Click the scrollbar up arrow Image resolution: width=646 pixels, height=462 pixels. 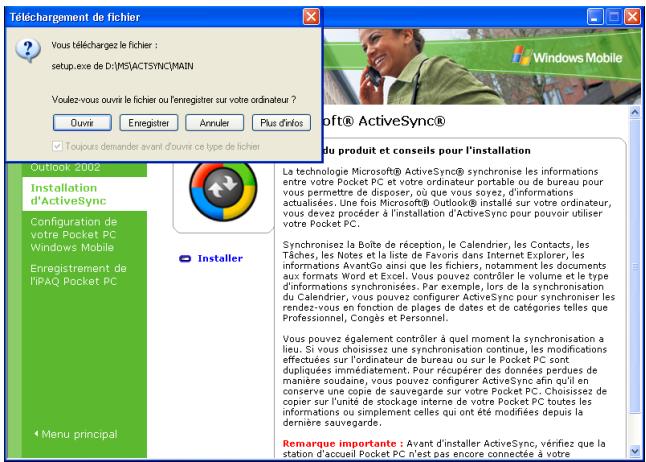point(635,112)
